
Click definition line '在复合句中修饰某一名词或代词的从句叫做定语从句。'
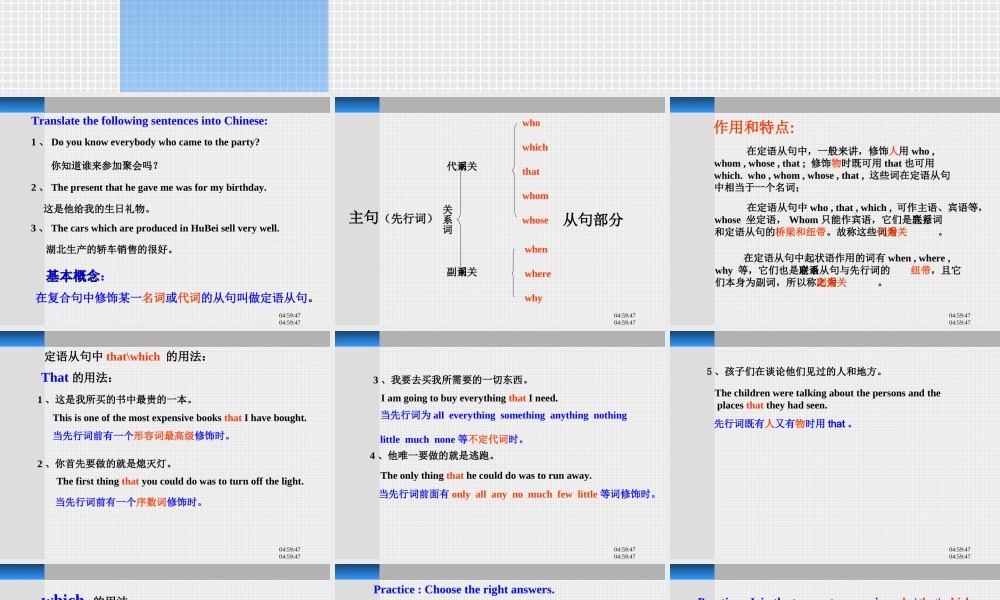coord(175,298)
